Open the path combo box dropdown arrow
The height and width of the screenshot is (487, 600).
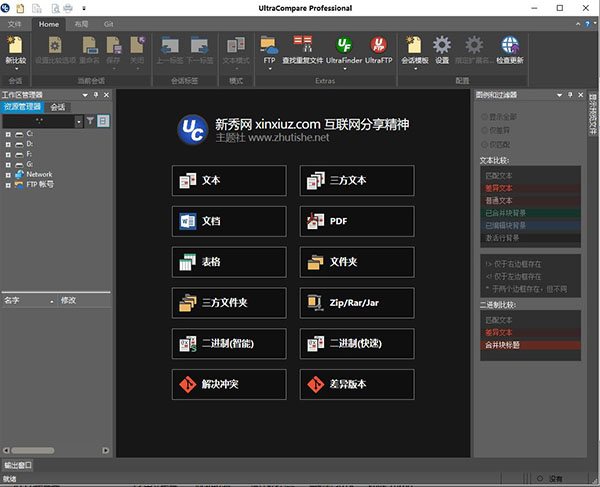78,121
